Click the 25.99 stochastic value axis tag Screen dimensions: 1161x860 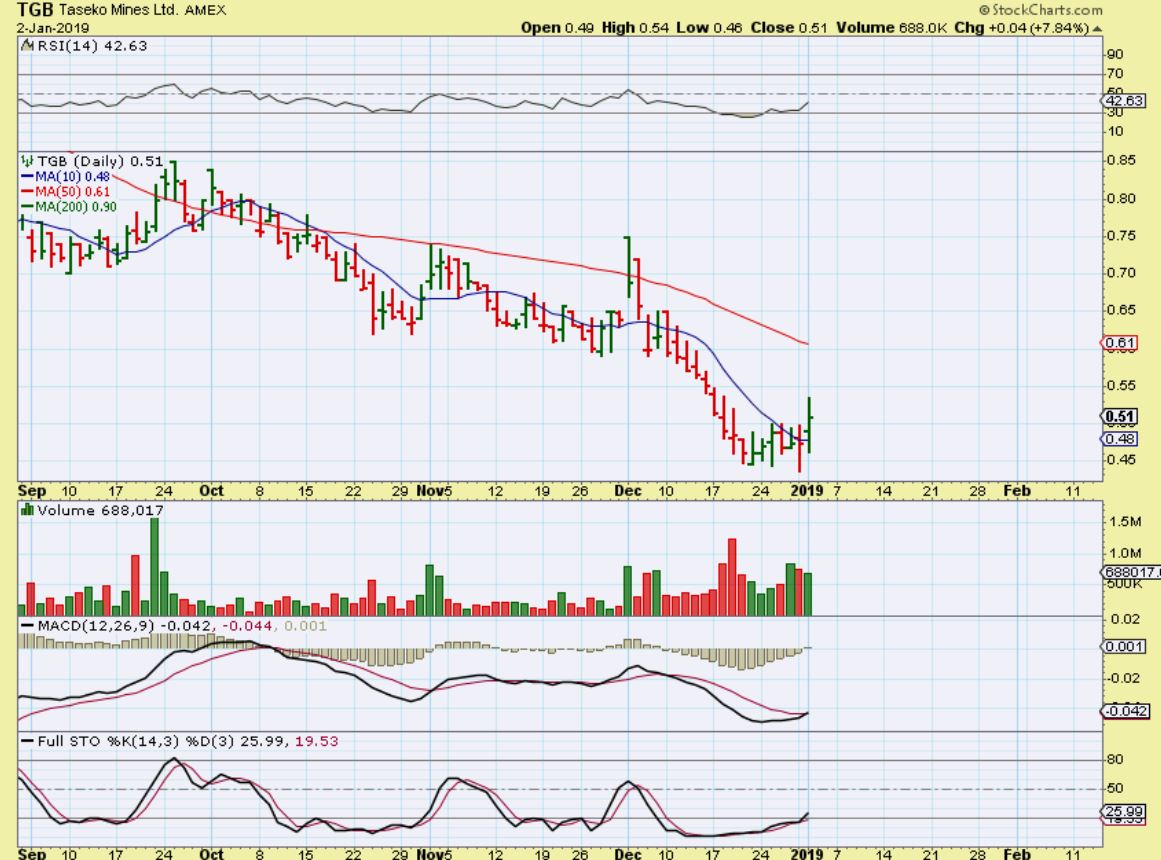(1126, 810)
